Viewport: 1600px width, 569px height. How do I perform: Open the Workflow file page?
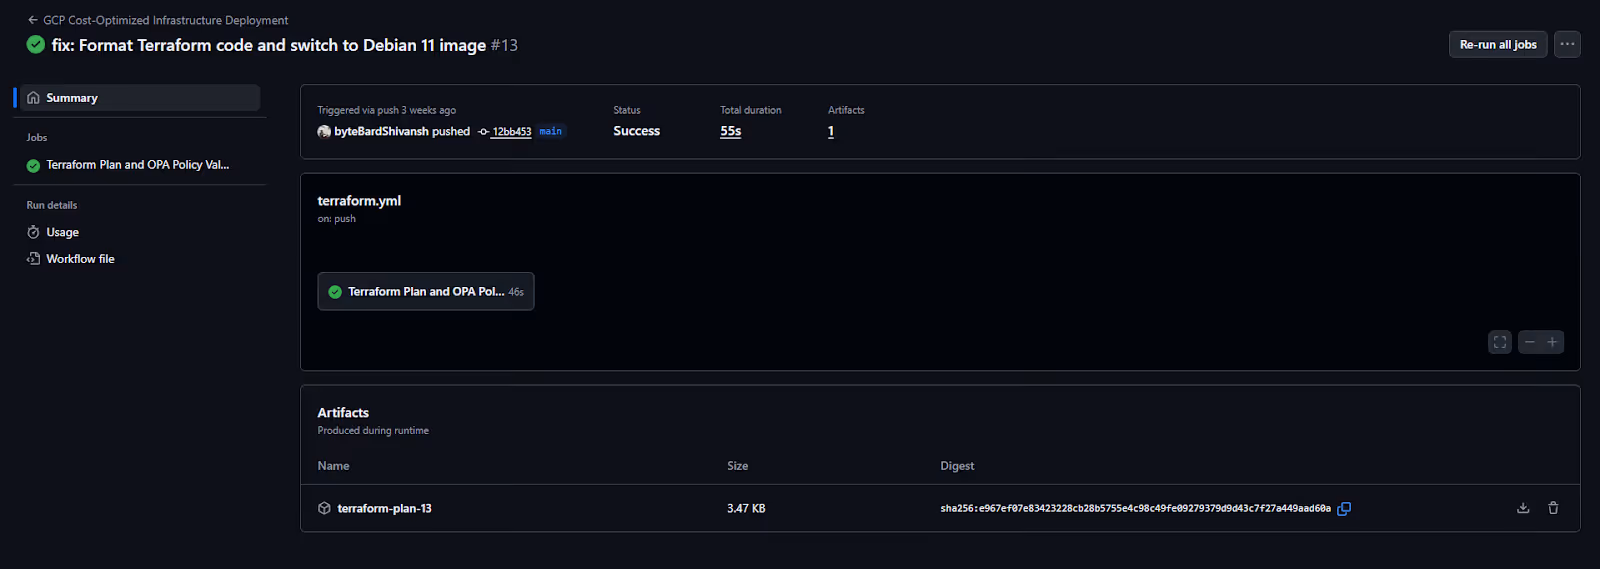click(x=80, y=259)
